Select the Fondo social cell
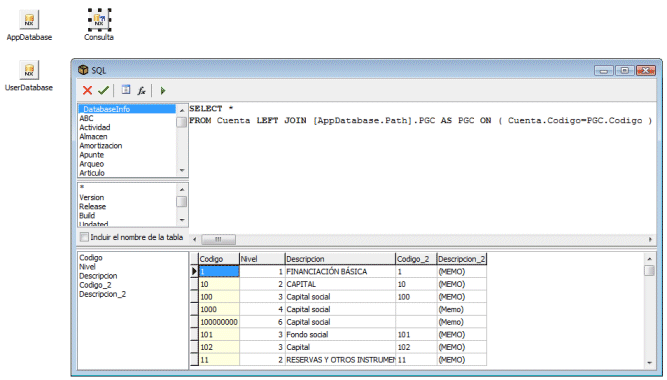667x380 pixels. tap(340, 334)
